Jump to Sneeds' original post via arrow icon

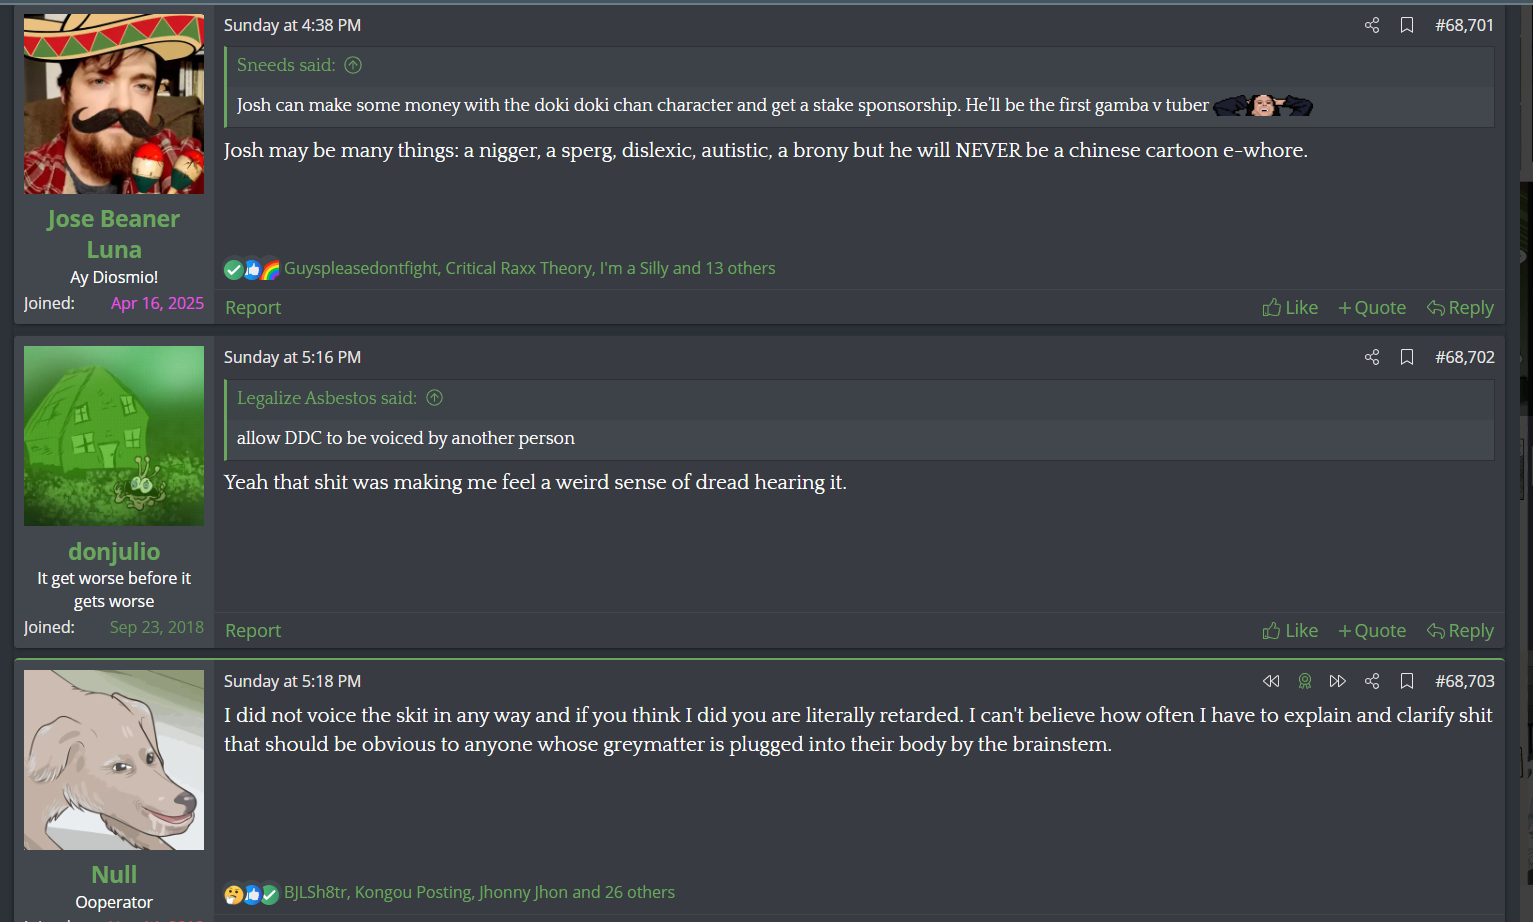(353, 65)
